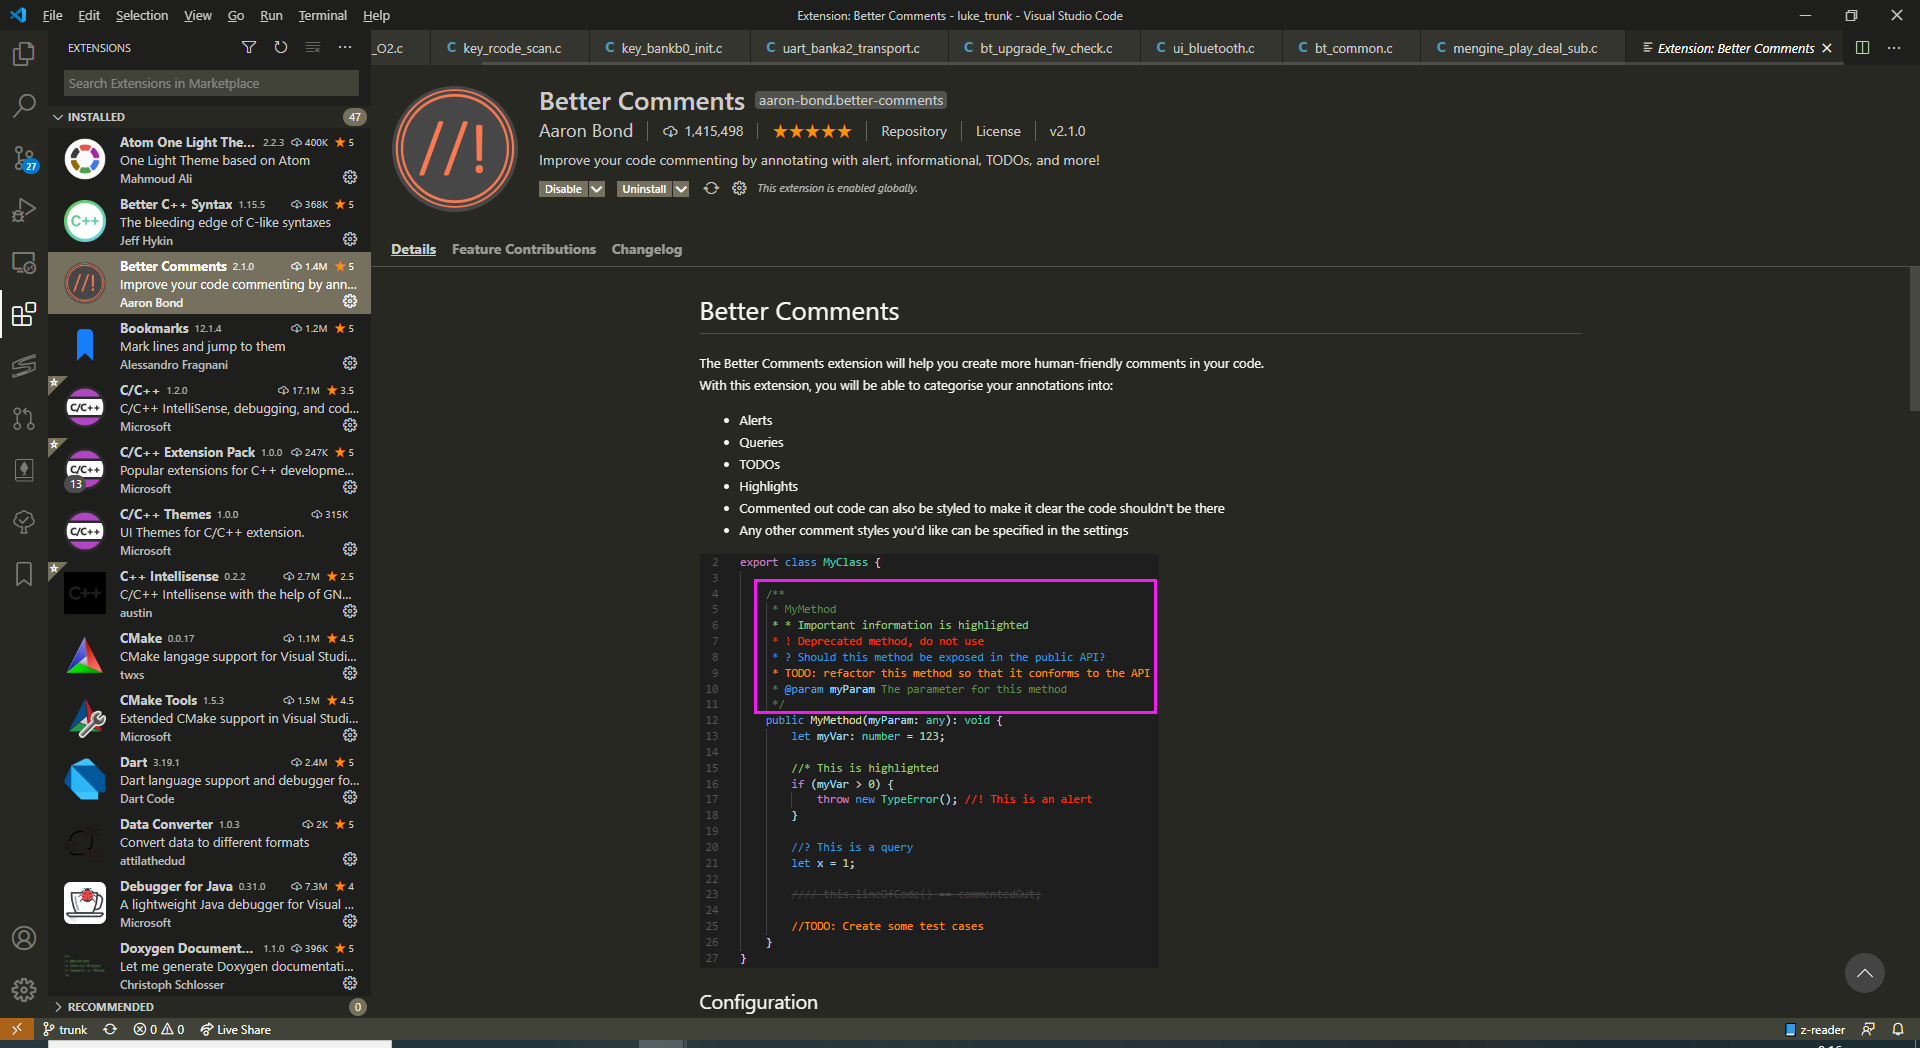The width and height of the screenshot is (1920, 1048).
Task: Open the Repository link
Action: [913, 131]
